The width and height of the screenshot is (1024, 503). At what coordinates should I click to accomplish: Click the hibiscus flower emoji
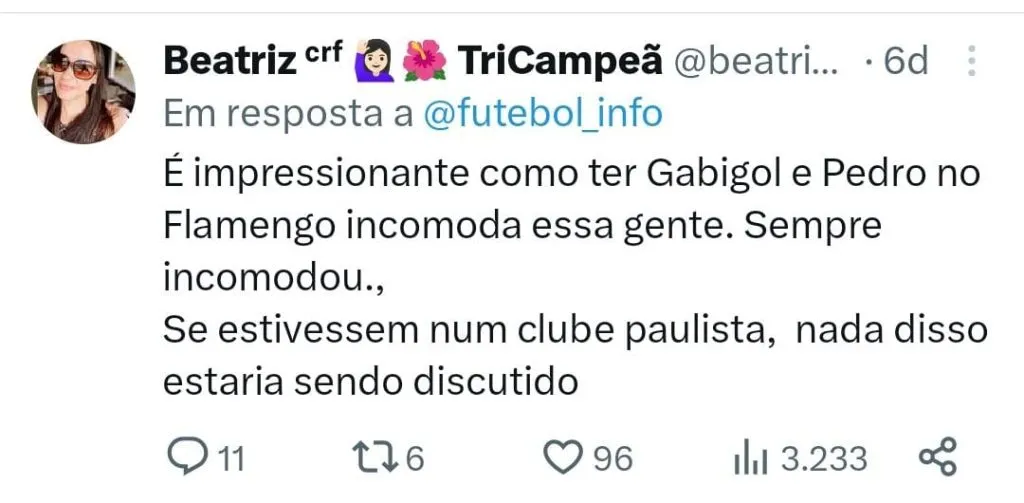tap(424, 61)
